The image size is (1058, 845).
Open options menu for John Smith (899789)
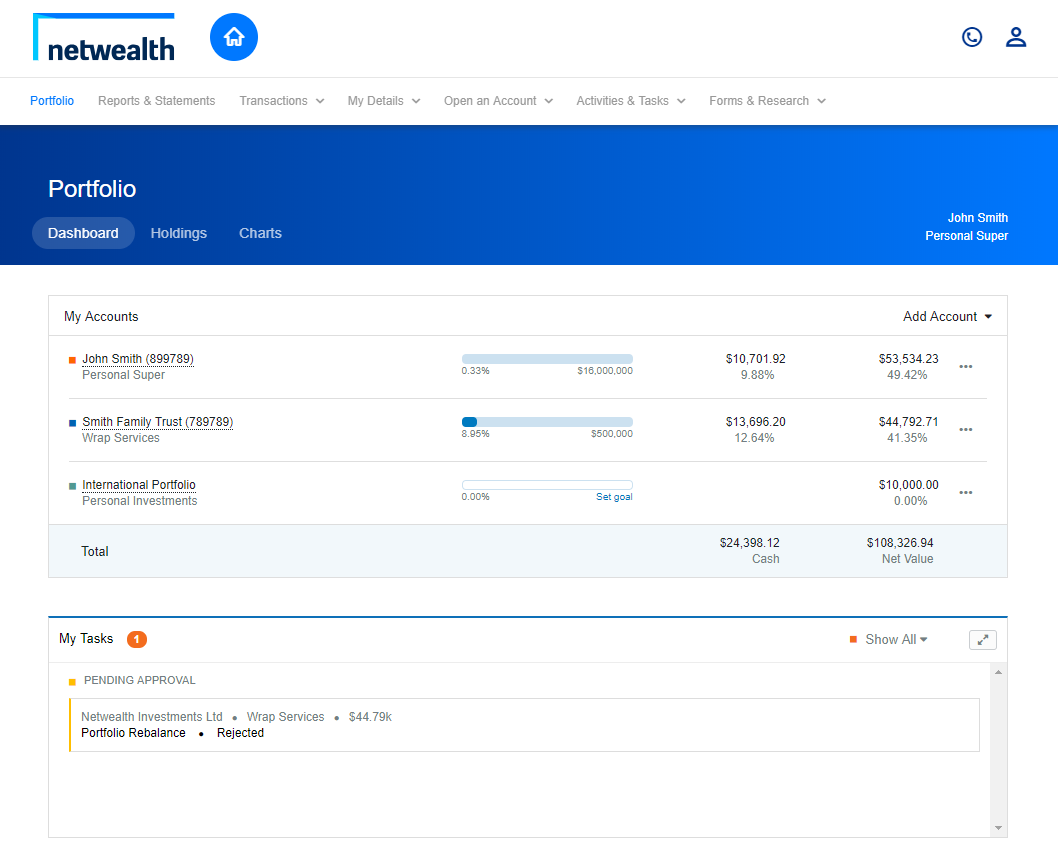click(x=966, y=366)
